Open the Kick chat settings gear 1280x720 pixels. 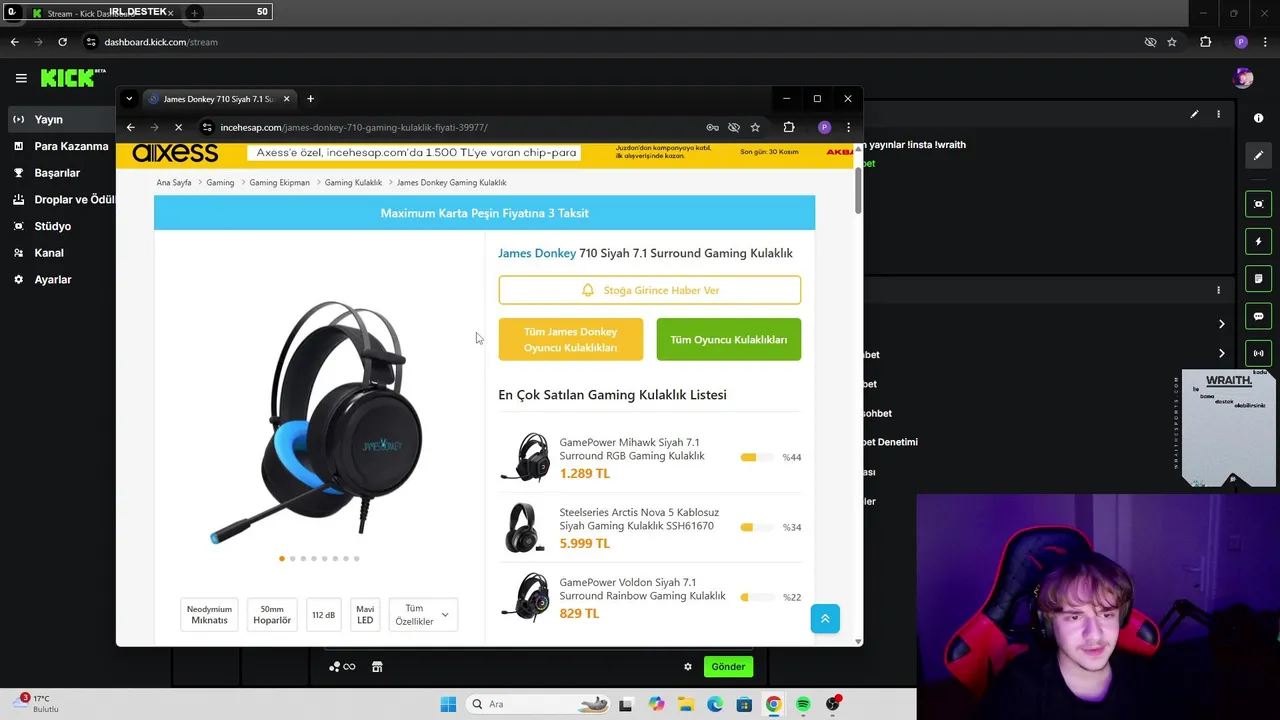tap(688, 667)
